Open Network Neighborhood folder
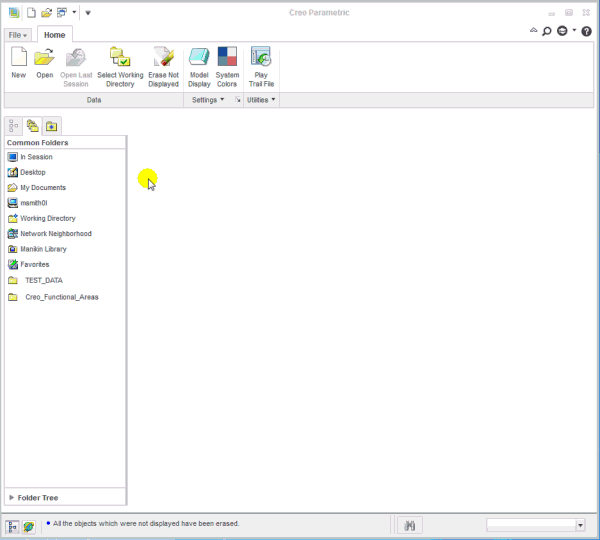 [x=49, y=233]
